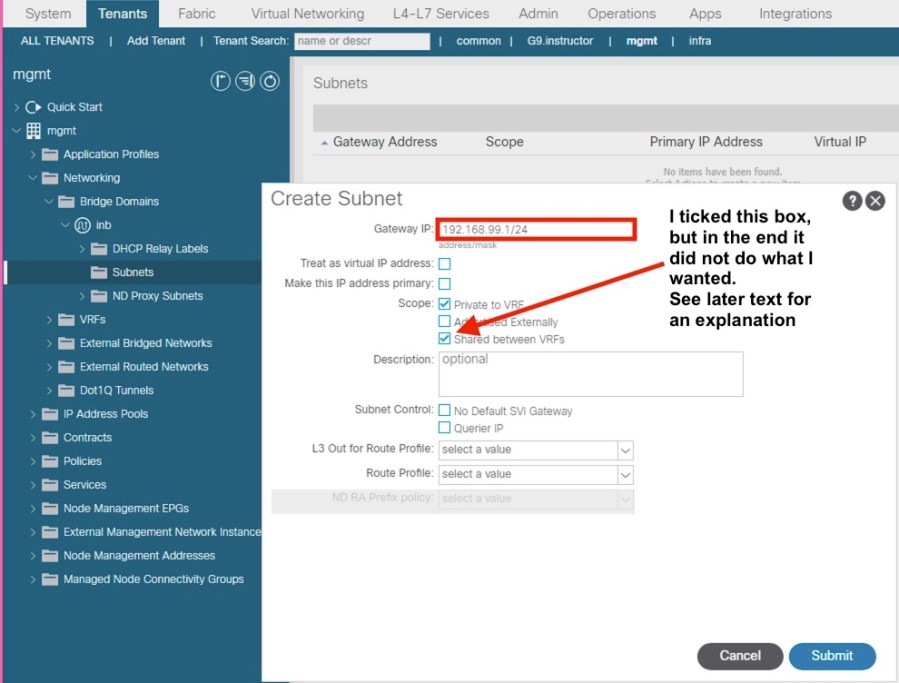Click the help question mark icon in dialog
899x683 pixels.
tap(852, 201)
